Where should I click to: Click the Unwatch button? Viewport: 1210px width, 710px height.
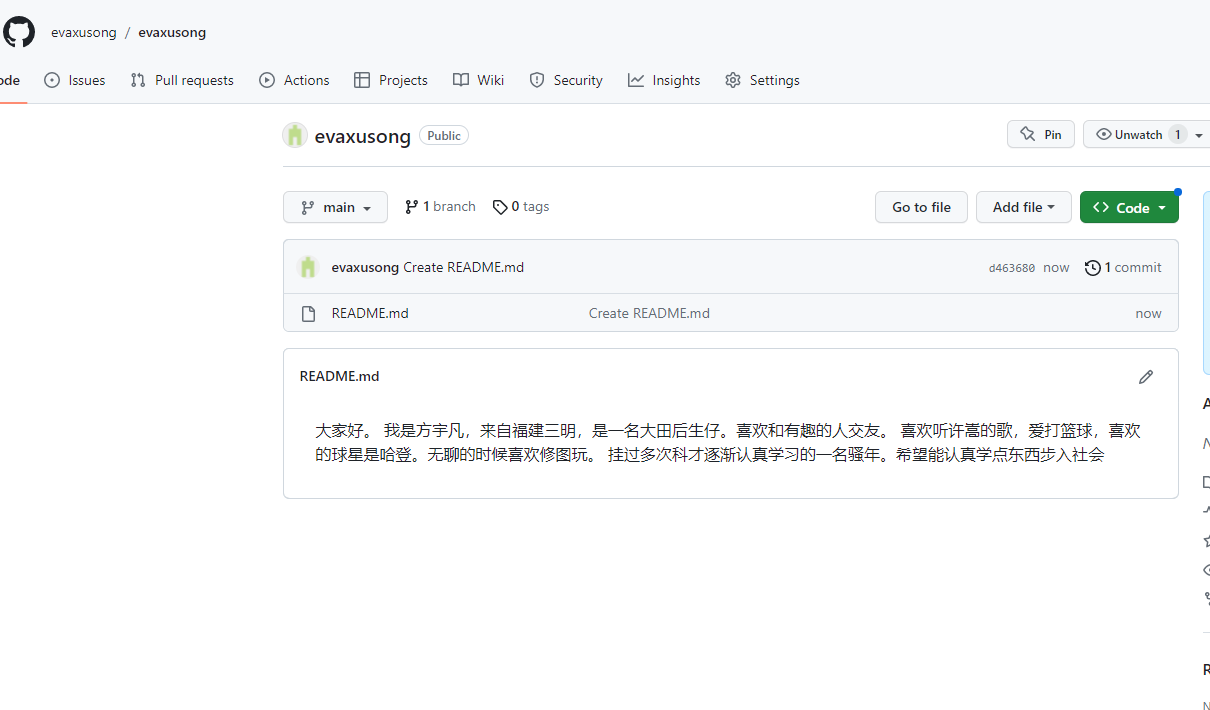1137,134
